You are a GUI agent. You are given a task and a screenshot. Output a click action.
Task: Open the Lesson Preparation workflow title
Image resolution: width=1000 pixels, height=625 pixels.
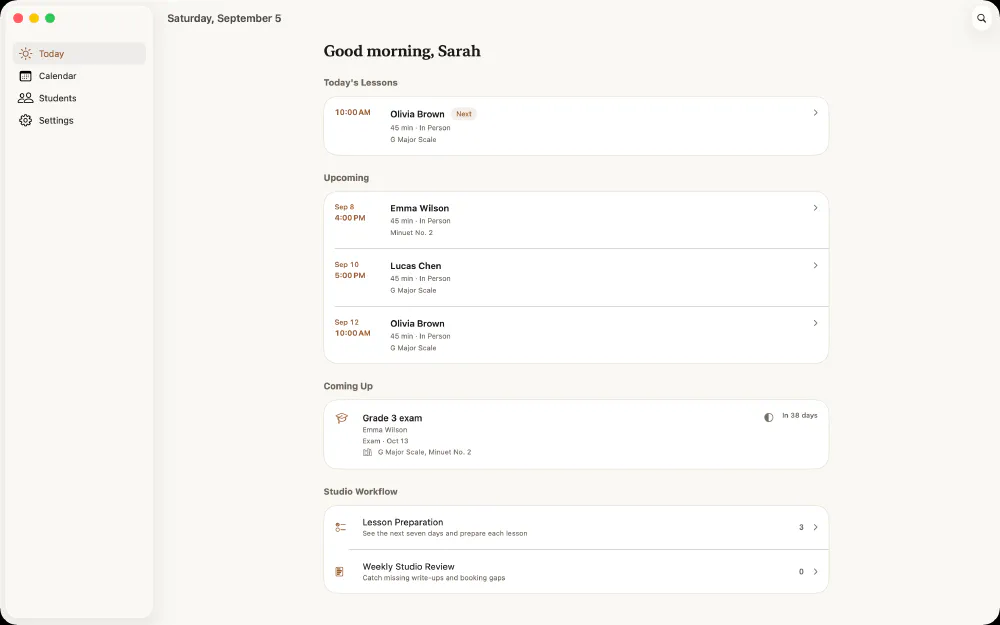tap(402, 522)
